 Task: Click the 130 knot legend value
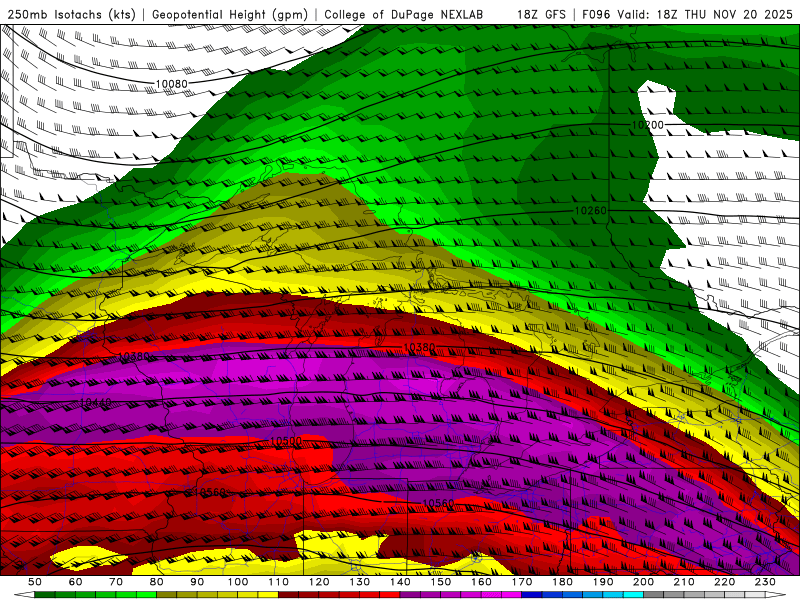click(x=359, y=582)
